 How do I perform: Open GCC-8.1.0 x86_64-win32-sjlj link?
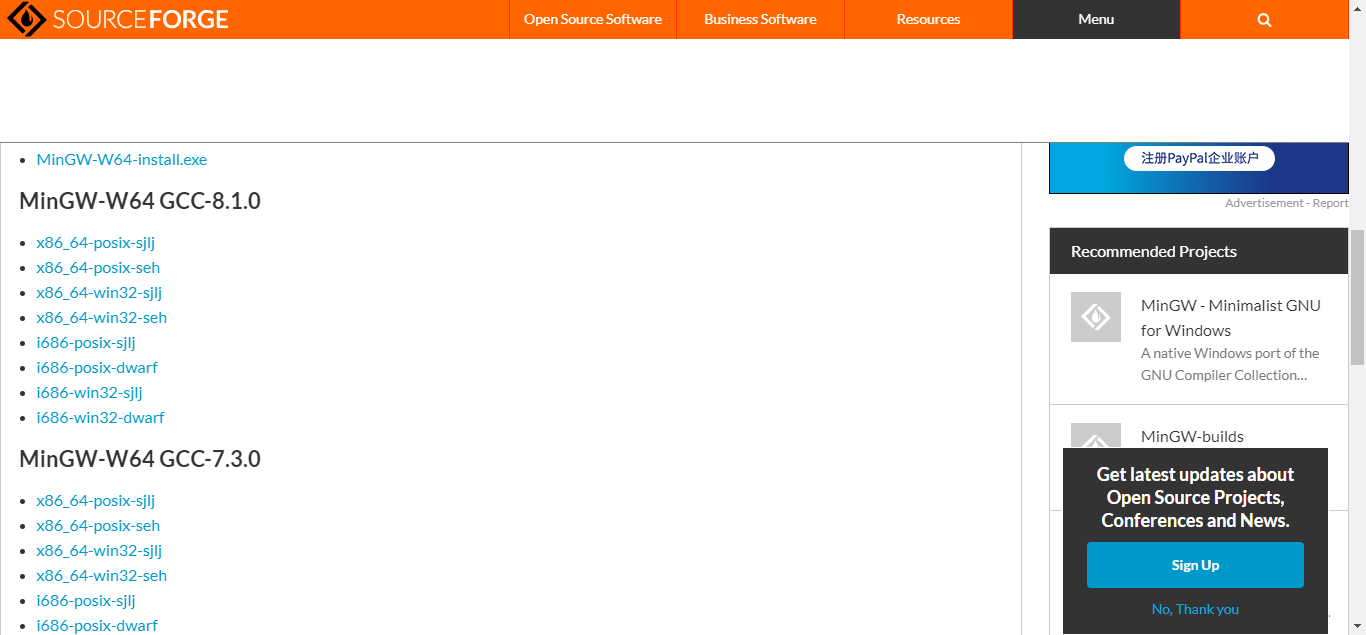pyautogui.click(x=99, y=292)
